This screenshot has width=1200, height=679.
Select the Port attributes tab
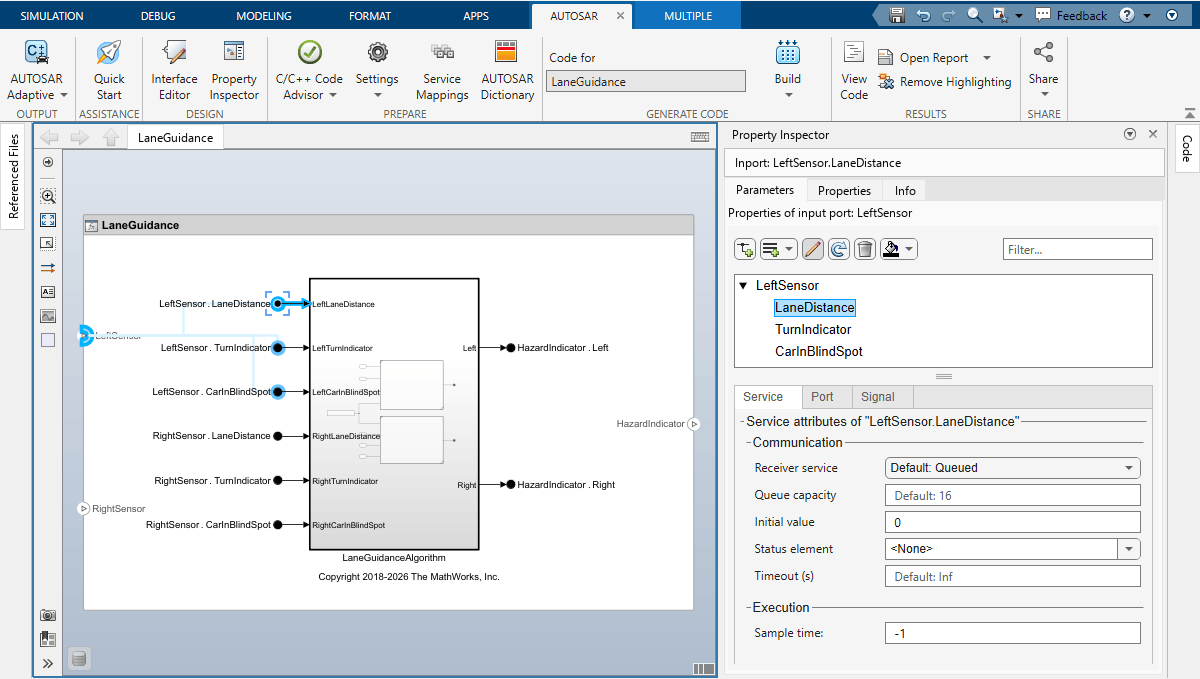tap(822, 397)
